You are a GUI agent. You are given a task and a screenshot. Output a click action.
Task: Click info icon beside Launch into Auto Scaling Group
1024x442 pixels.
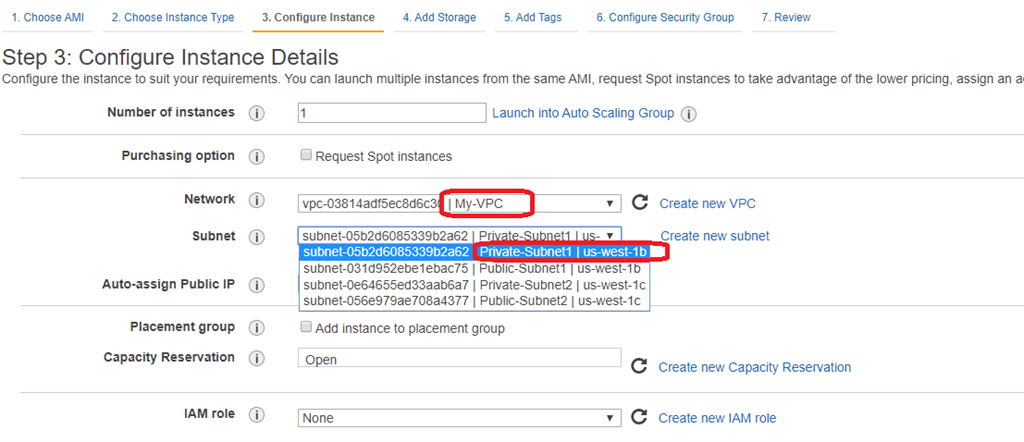(x=688, y=114)
